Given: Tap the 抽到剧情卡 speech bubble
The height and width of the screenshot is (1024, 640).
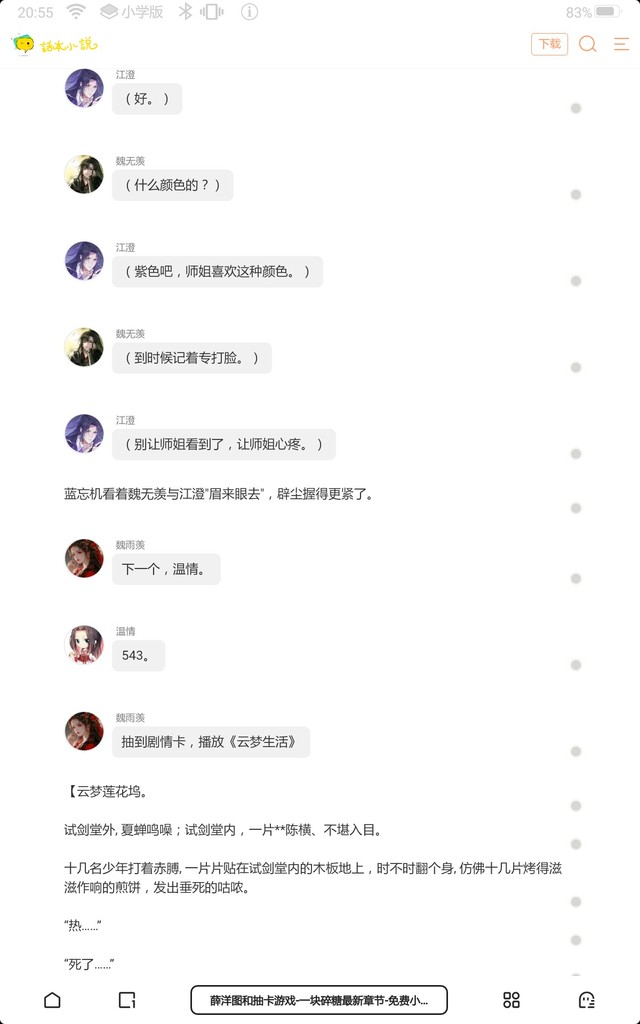Looking at the screenshot, I should [x=211, y=742].
